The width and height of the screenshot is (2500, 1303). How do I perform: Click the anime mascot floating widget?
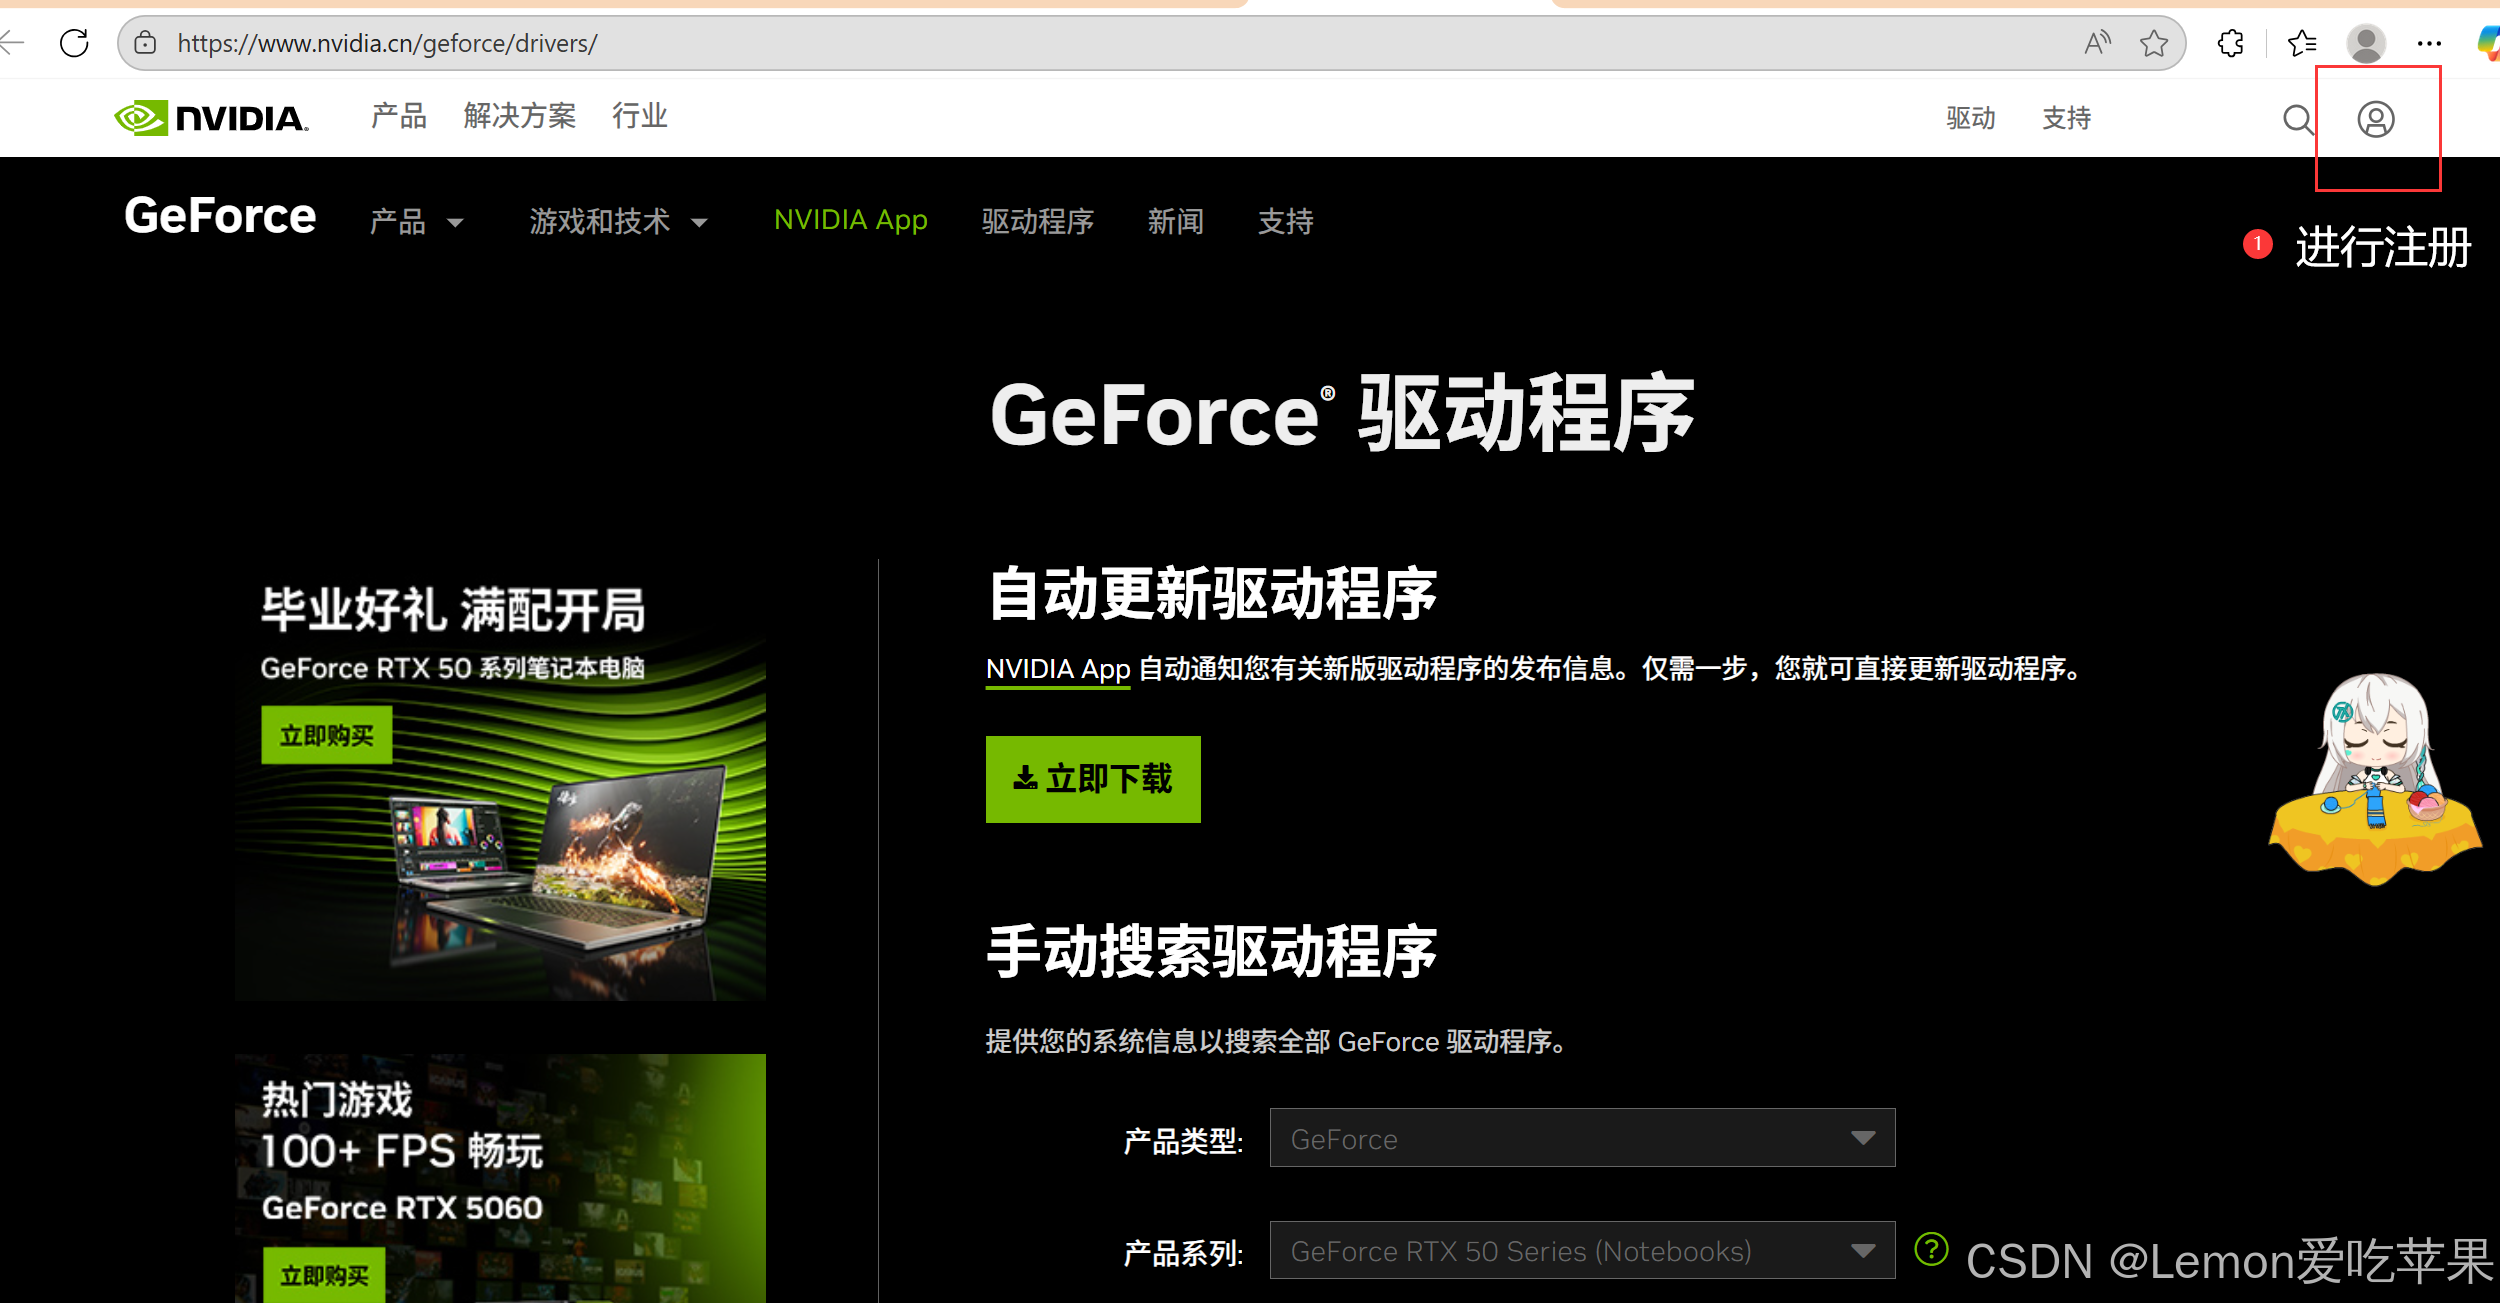click(2375, 779)
